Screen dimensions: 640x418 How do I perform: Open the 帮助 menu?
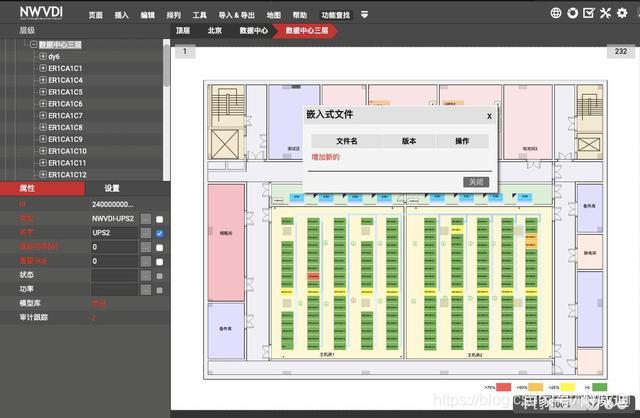tap(300, 15)
